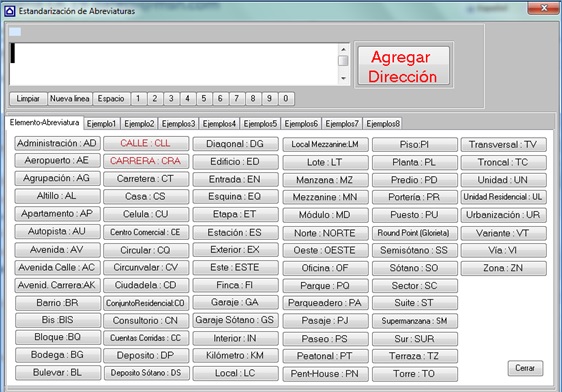This screenshot has width=562, height=392.
Task: Click the digit 0 button
Action: coord(286,99)
